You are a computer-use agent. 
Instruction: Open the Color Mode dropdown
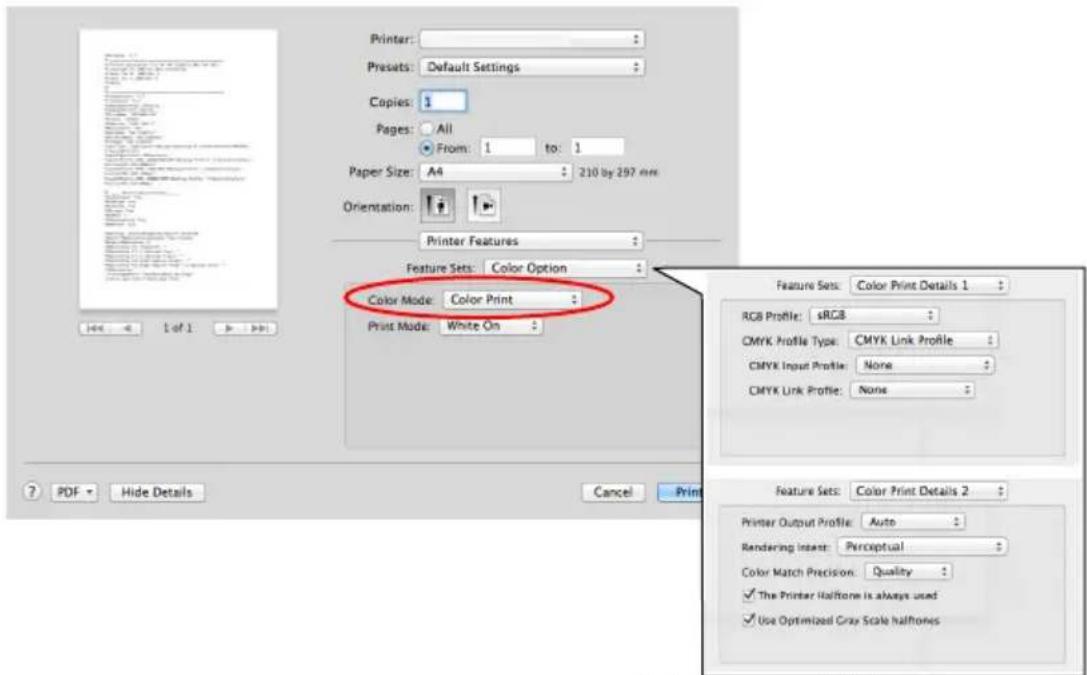pos(511,300)
